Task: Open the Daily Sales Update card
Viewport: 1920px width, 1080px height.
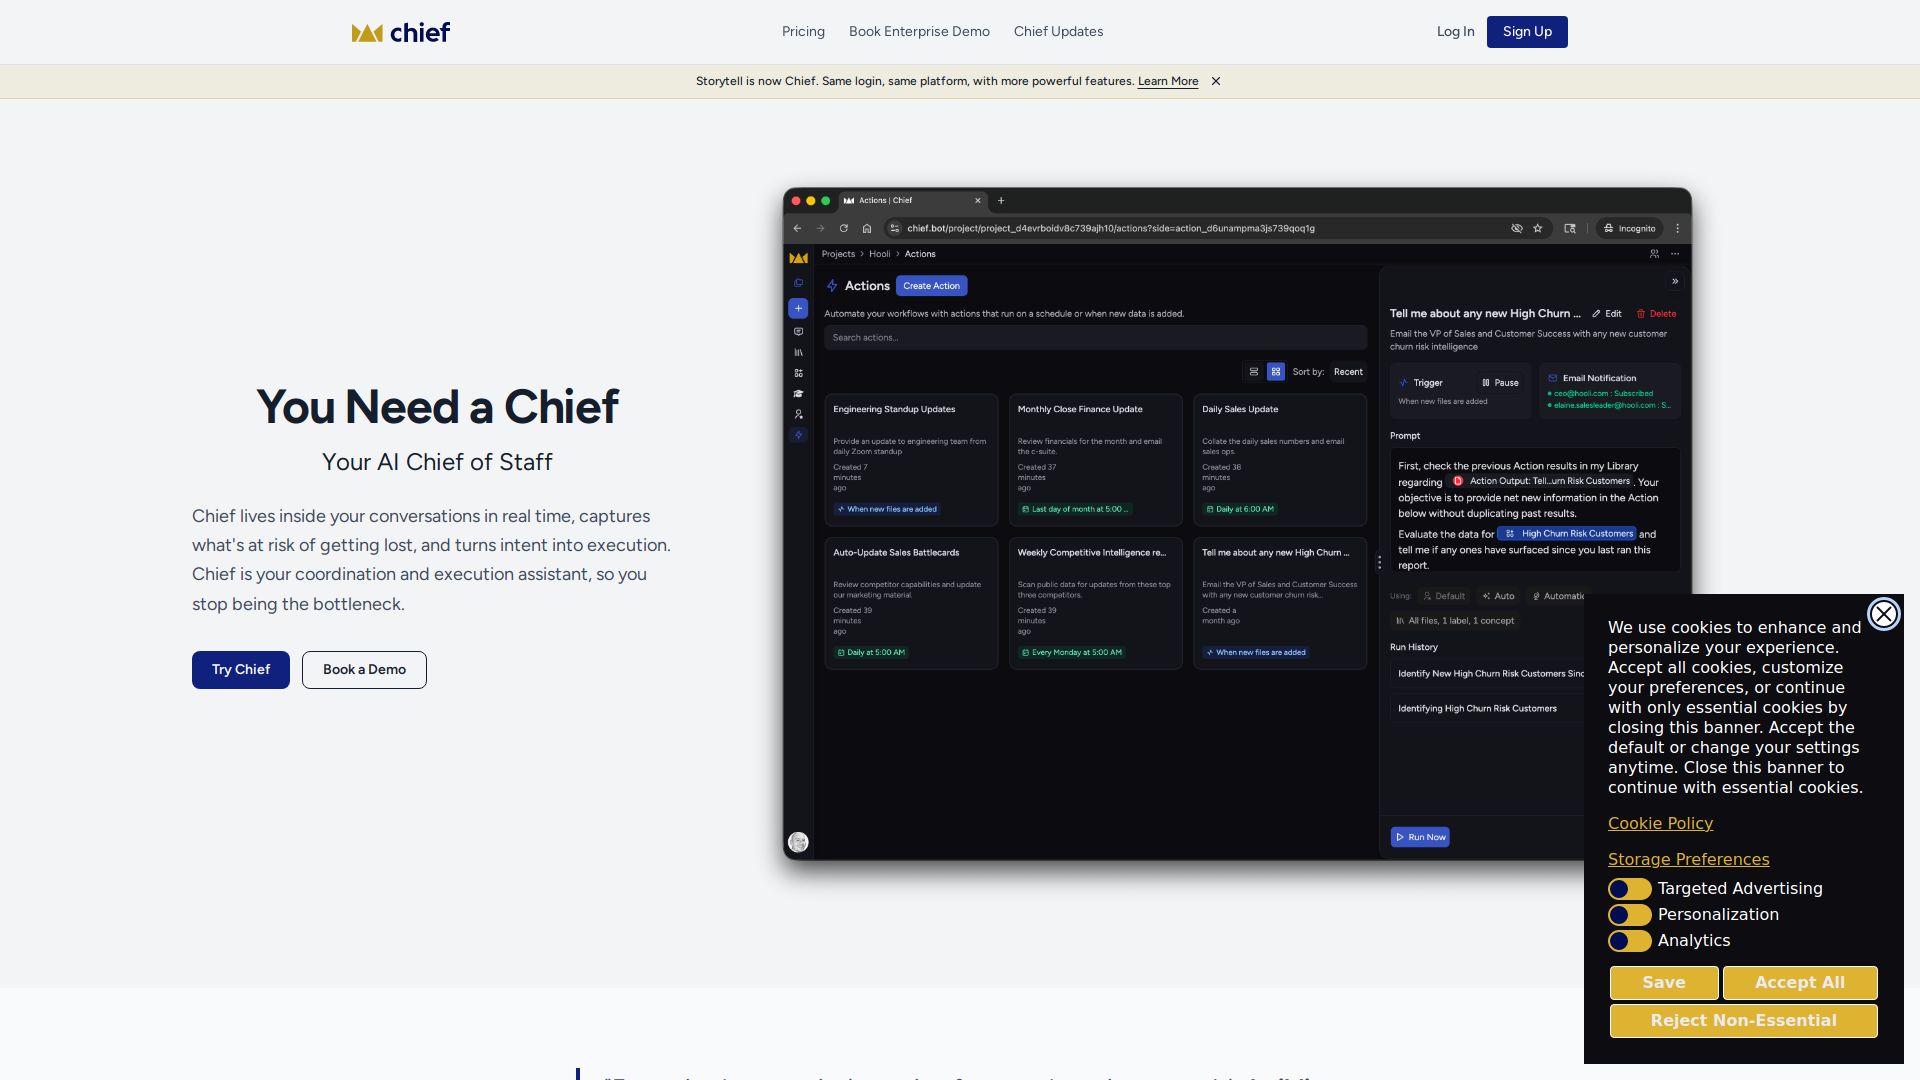Action: 1280,460
